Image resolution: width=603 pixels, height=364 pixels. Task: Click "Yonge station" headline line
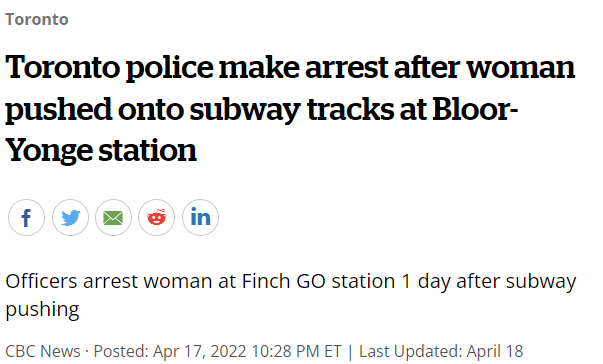101,150
